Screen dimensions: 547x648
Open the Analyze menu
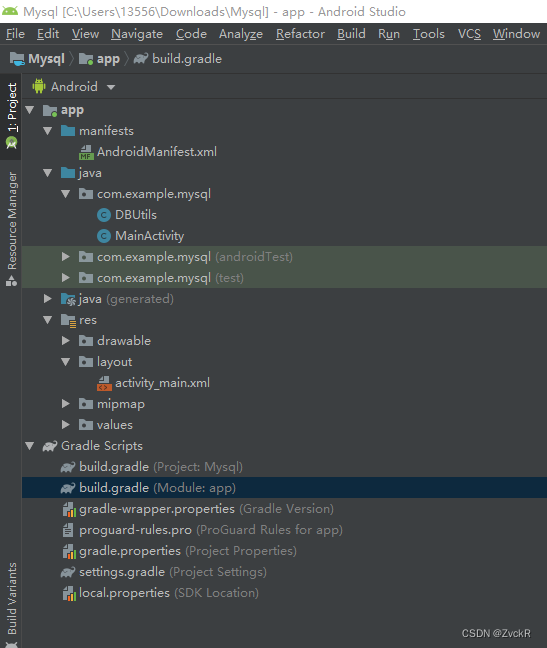pyautogui.click(x=241, y=33)
